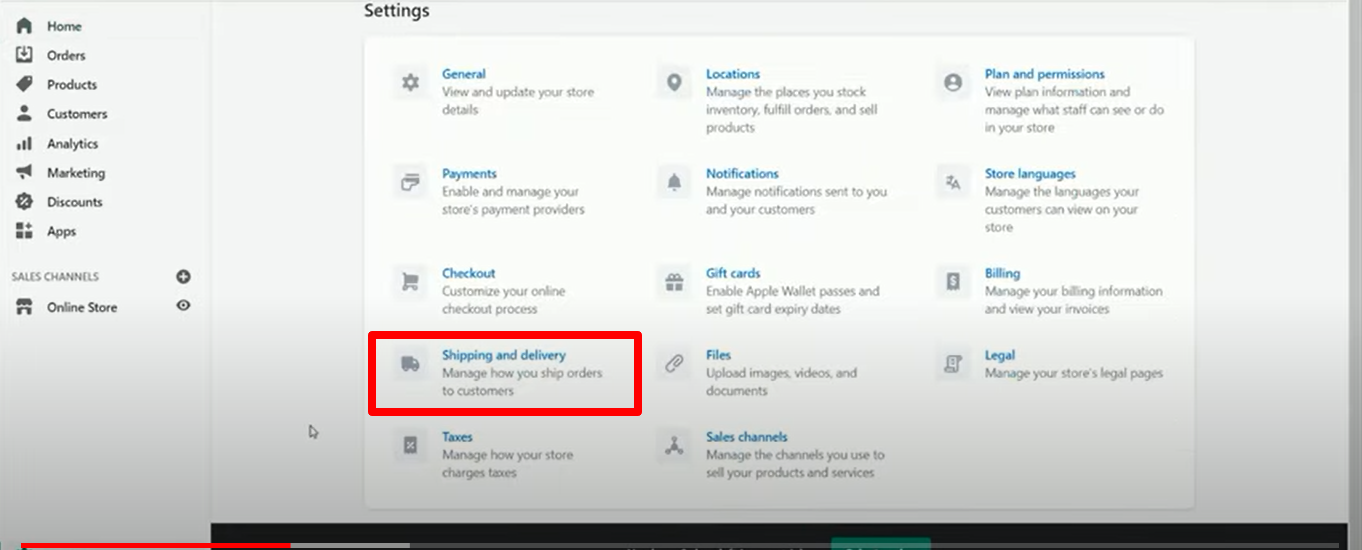
Task: Open Discounts menu item
Action: [75, 201]
